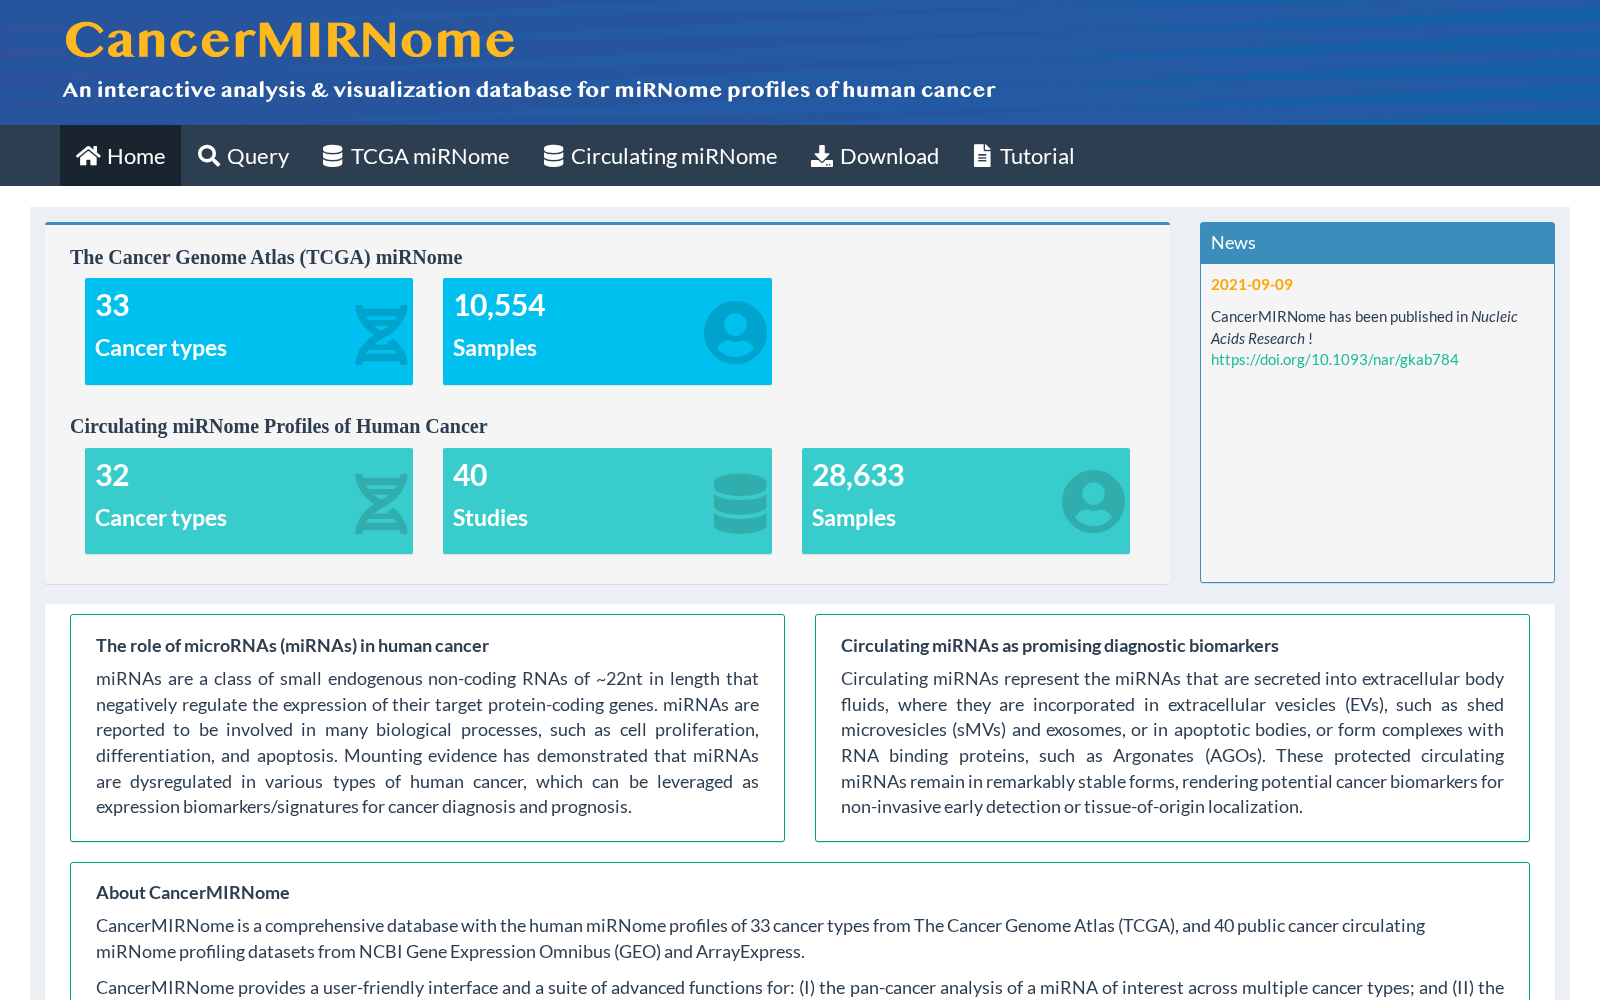Click the TCGA miRNome database icon
This screenshot has width=1600, height=1000.
333,156
